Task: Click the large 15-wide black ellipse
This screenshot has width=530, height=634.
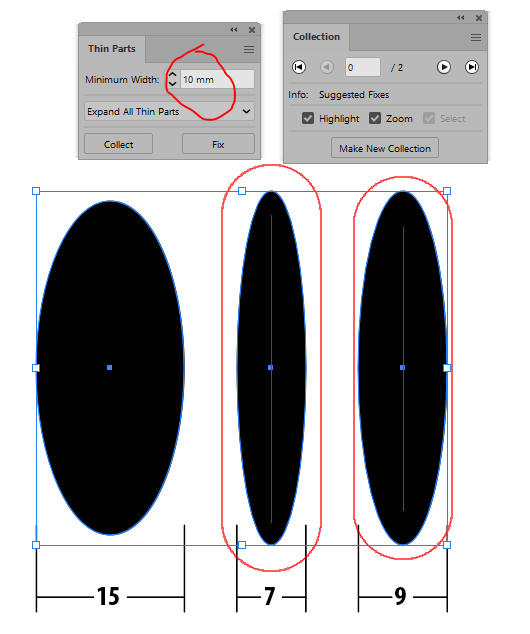Action: pyautogui.click(x=110, y=368)
